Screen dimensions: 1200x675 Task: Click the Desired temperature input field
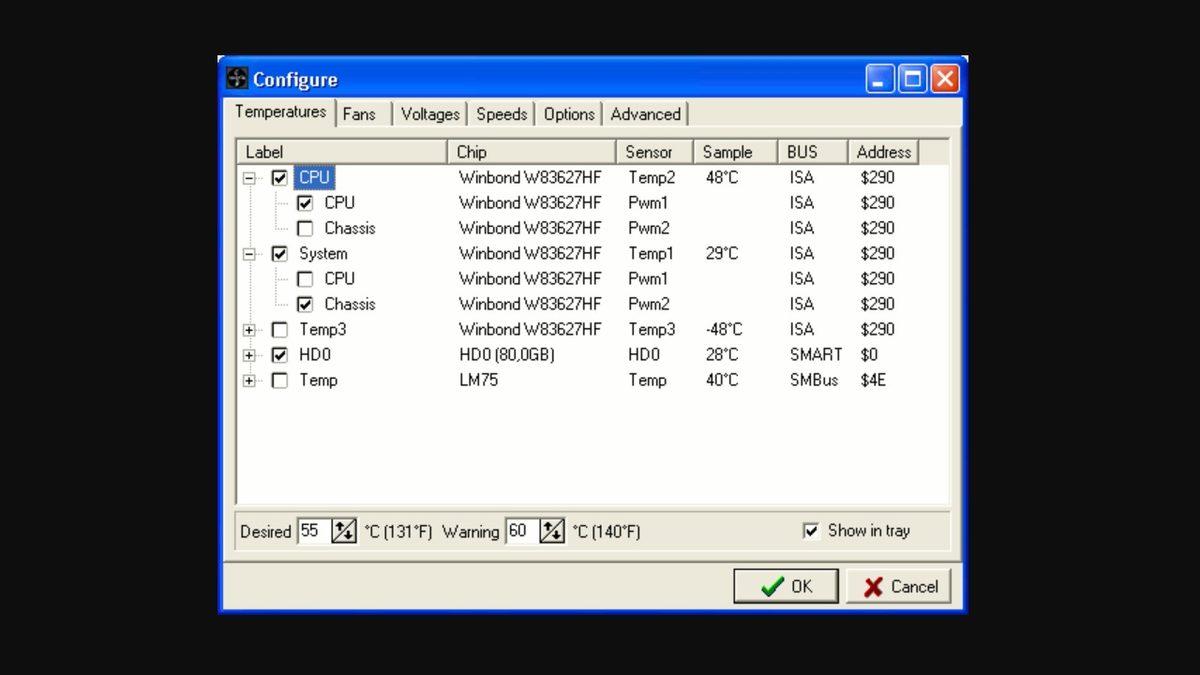click(x=313, y=531)
